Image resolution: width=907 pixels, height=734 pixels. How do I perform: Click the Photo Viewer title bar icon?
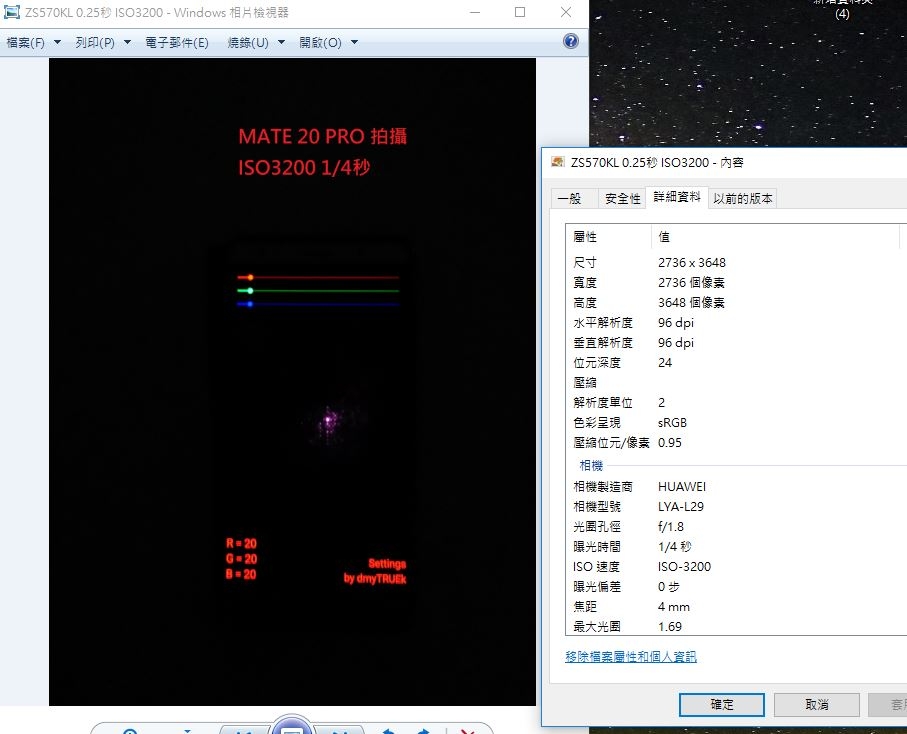click(x=12, y=12)
